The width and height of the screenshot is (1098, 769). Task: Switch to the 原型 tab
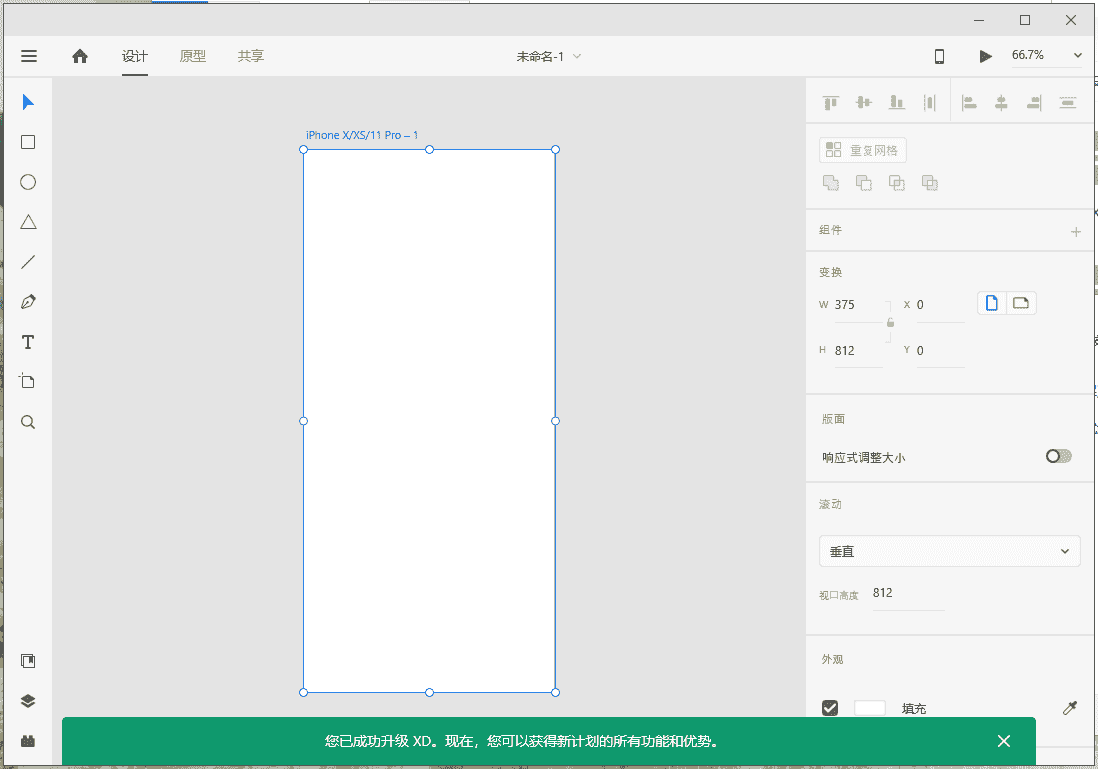pyautogui.click(x=193, y=56)
